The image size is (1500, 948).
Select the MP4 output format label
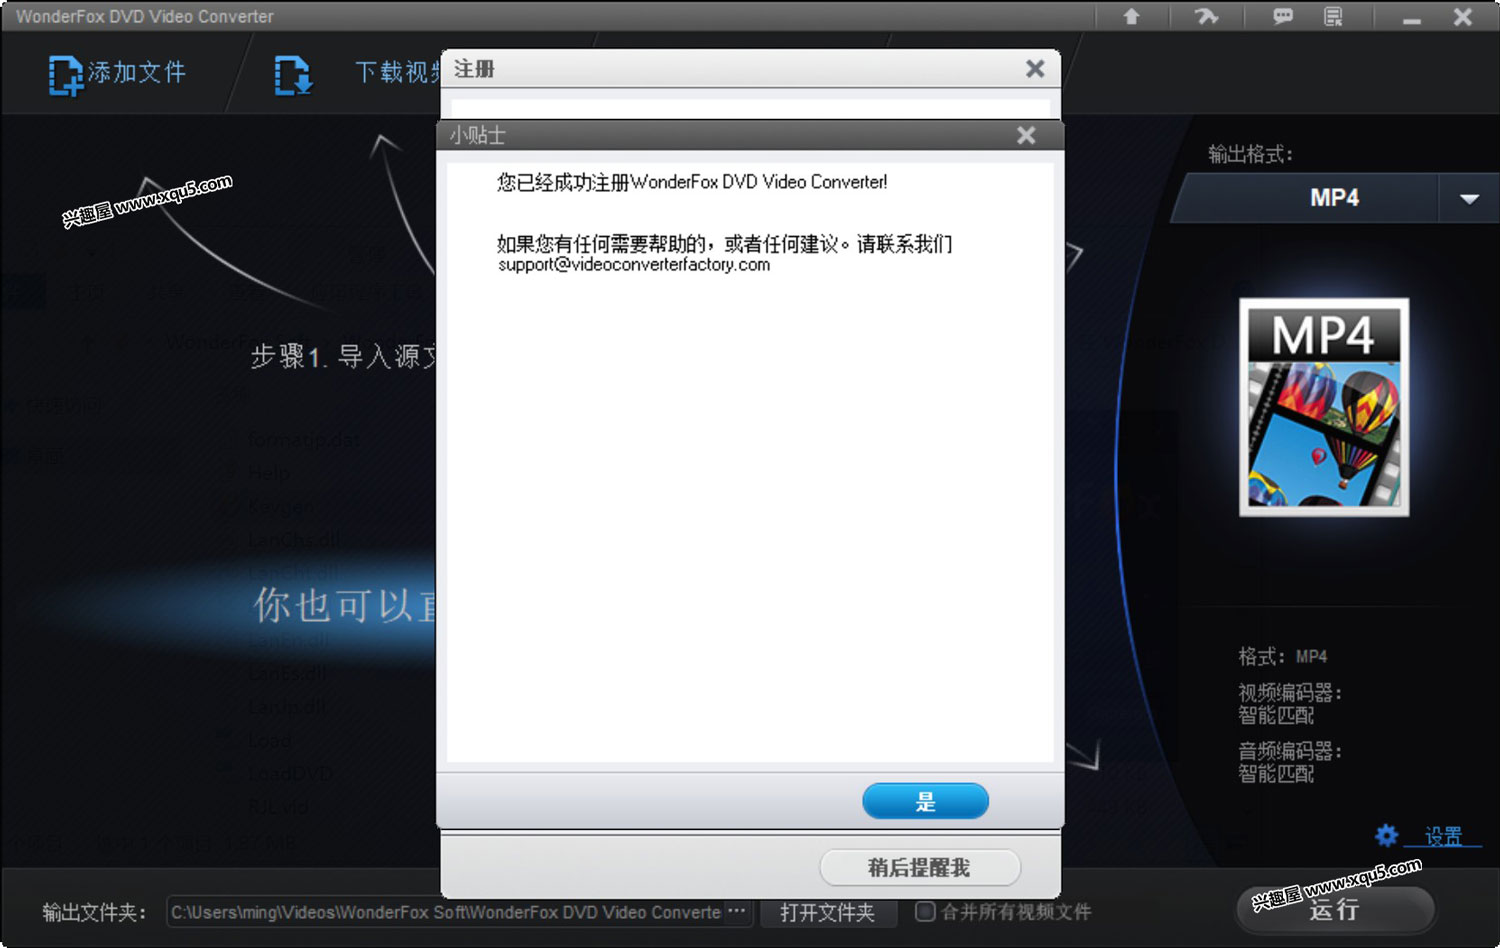[1334, 198]
